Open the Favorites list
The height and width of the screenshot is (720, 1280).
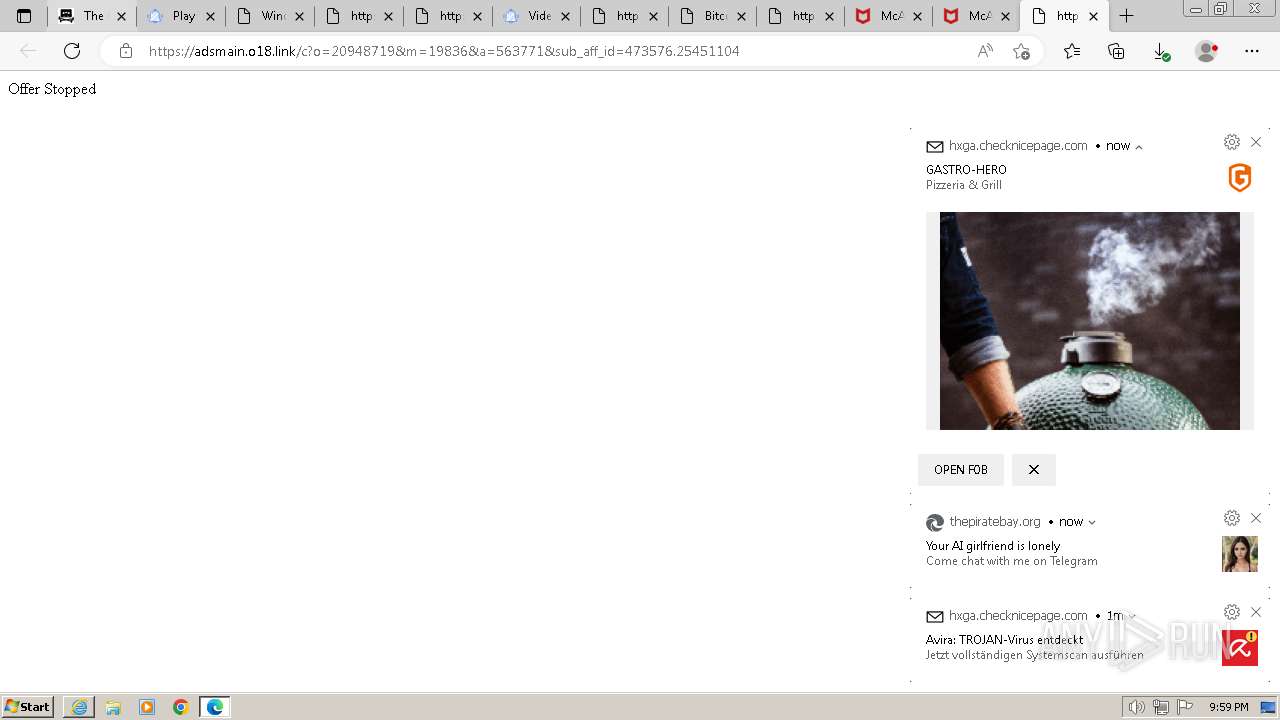coord(1072,51)
